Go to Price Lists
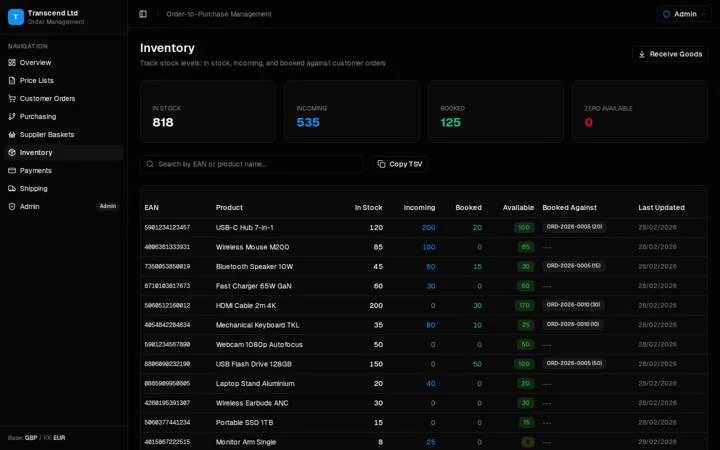This screenshot has width=720, height=450. pyautogui.click(x=63, y=80)
